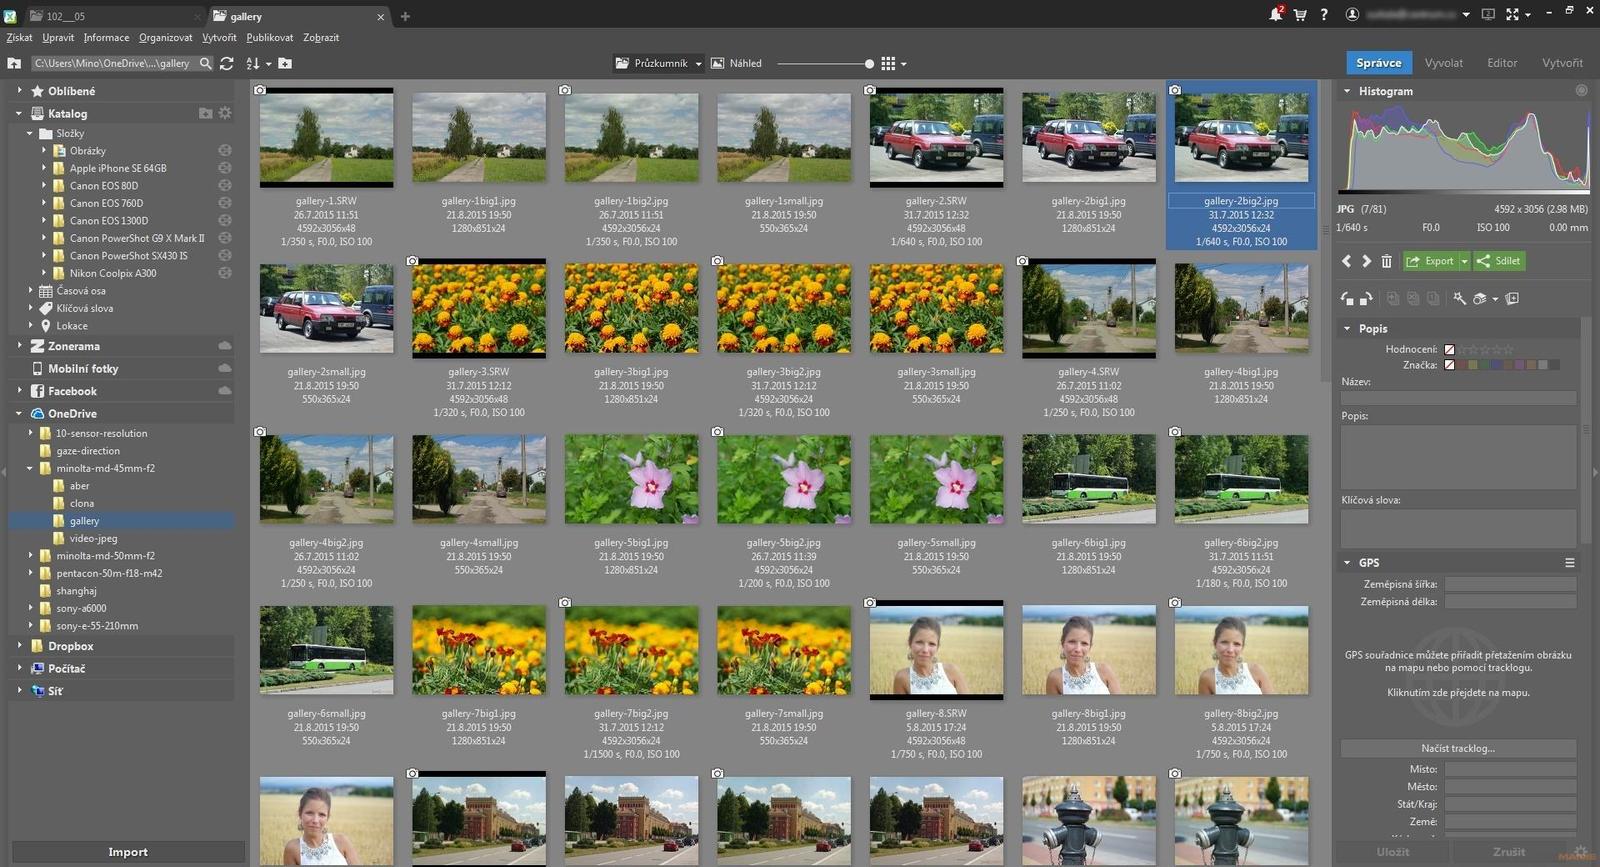This screenshot has width=1600, height=867.
Task: Open the shopping cart icon
Action: tap(1300, 15)
